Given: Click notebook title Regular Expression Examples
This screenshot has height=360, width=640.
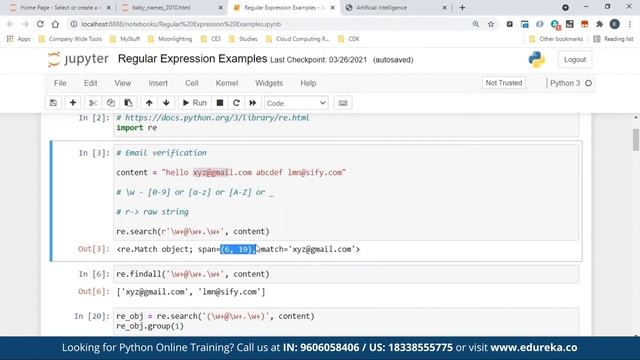Looking at the screenshot, I should coord(192,59).
